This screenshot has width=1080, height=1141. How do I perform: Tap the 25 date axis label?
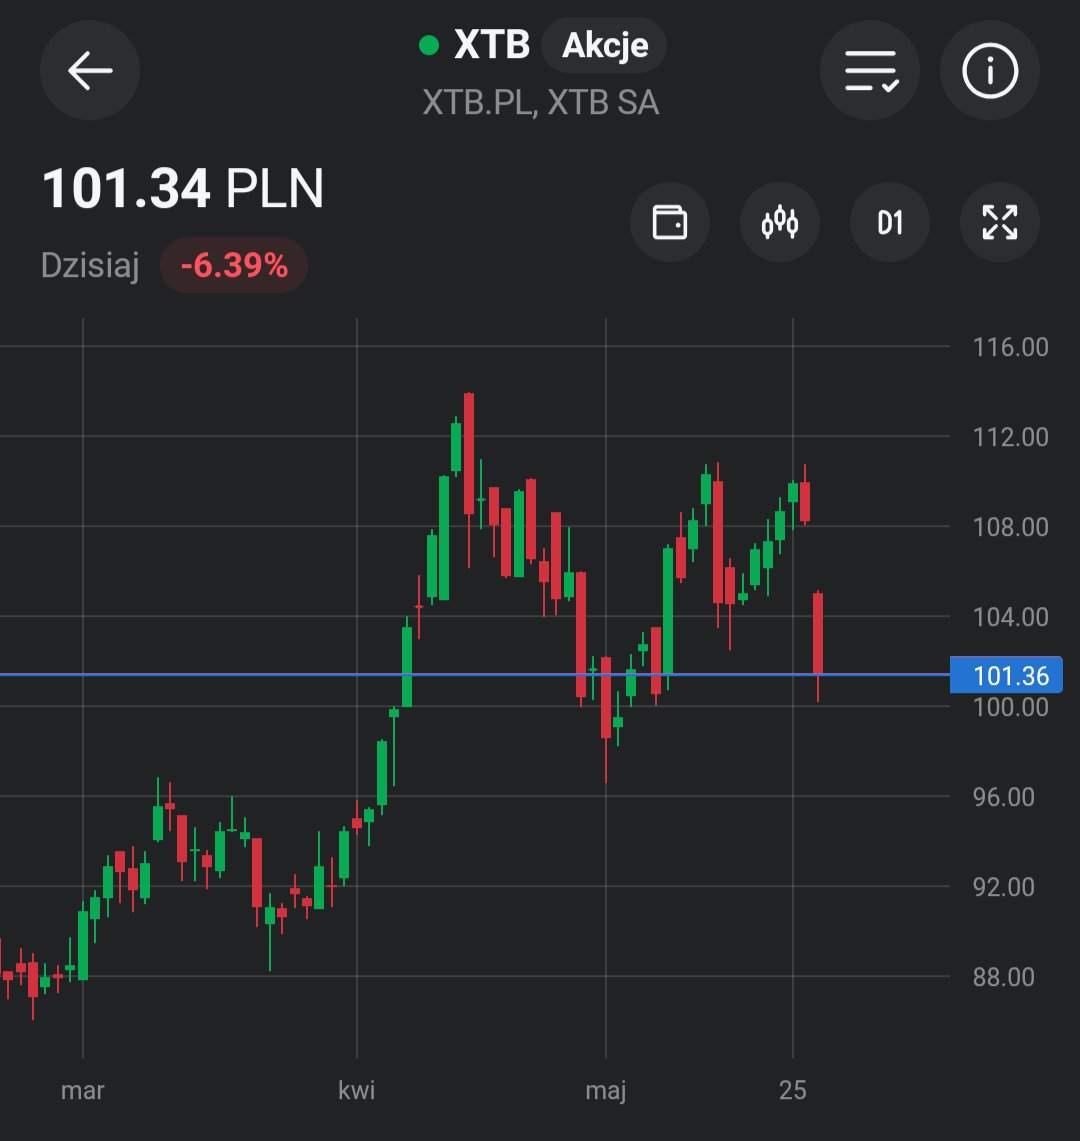click(x=793, y=1090)
